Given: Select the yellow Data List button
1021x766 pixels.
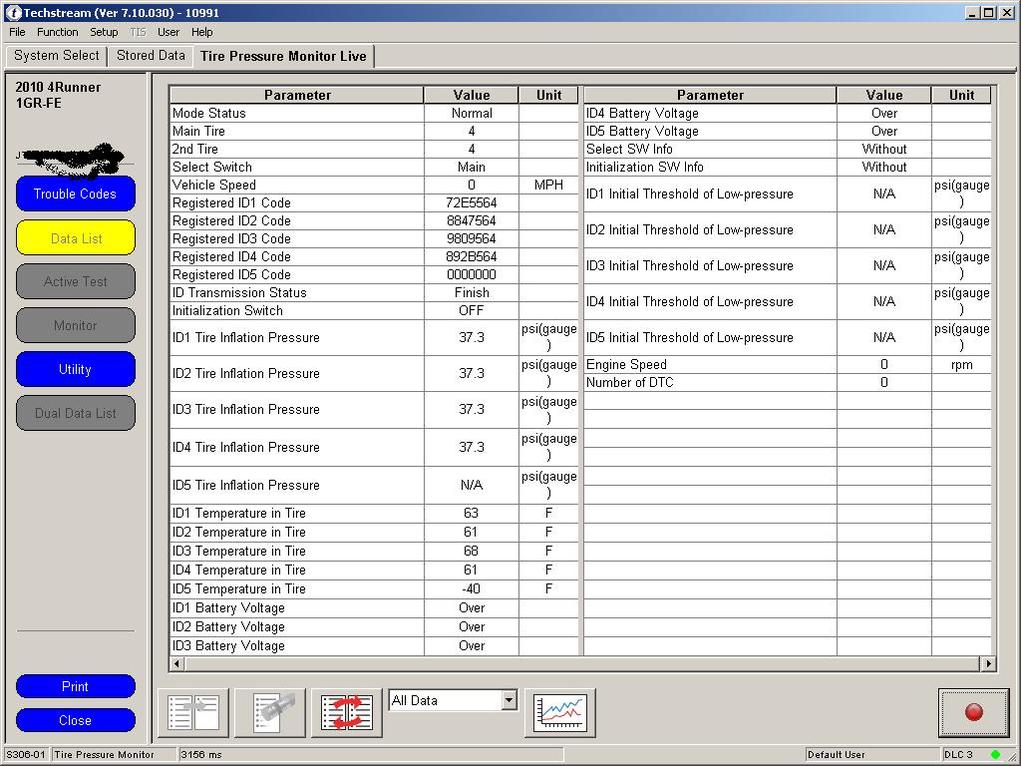Looking at the screenshot, I should [76, 238].
